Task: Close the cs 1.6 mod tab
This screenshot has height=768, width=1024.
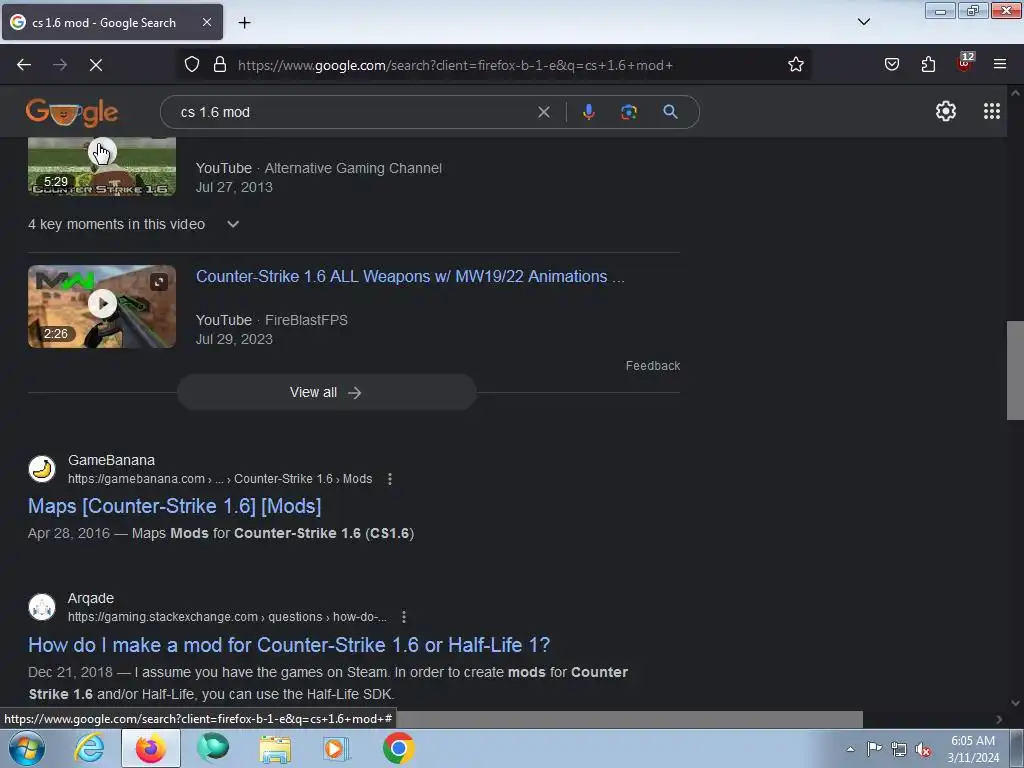Action: 206,22
